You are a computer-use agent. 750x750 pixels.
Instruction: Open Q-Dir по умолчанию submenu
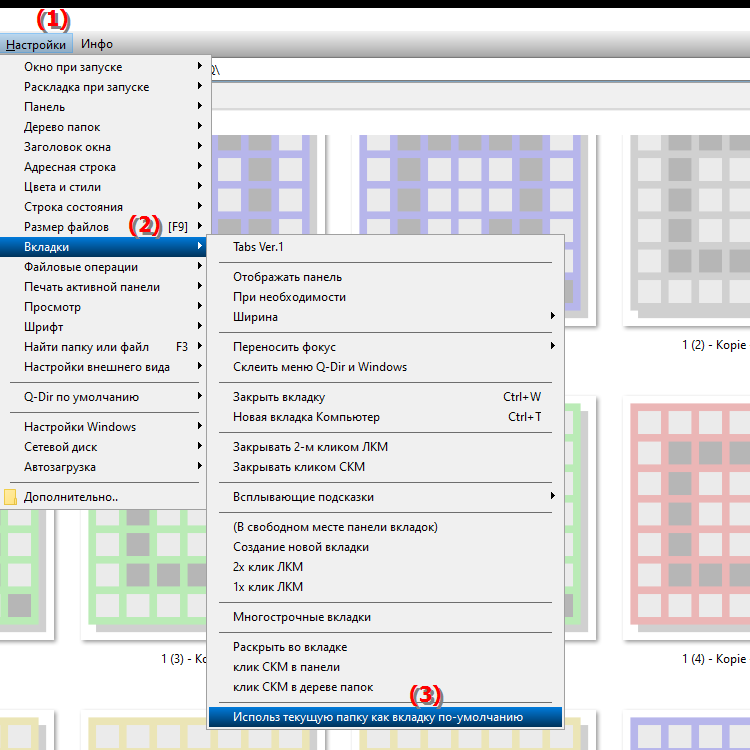tap(103, 397)
